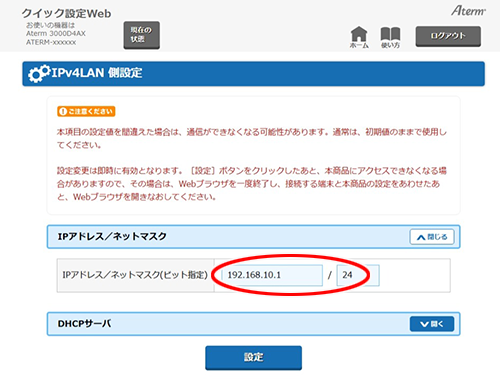
Task: Click the gear icon beside IPv4LAN側設定
Action: tap(39, 73)
